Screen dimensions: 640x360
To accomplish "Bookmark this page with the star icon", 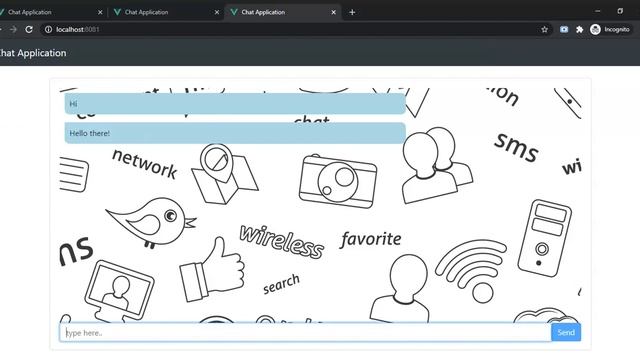I will pos(544,29).
